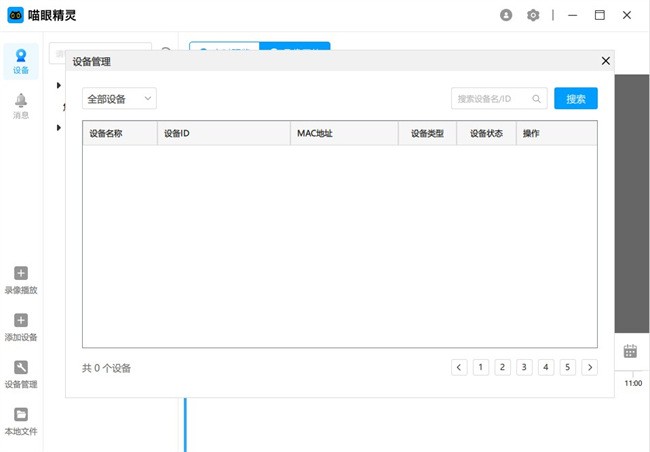
Task: Click the previous page arrow
Action: coord(459,367)
